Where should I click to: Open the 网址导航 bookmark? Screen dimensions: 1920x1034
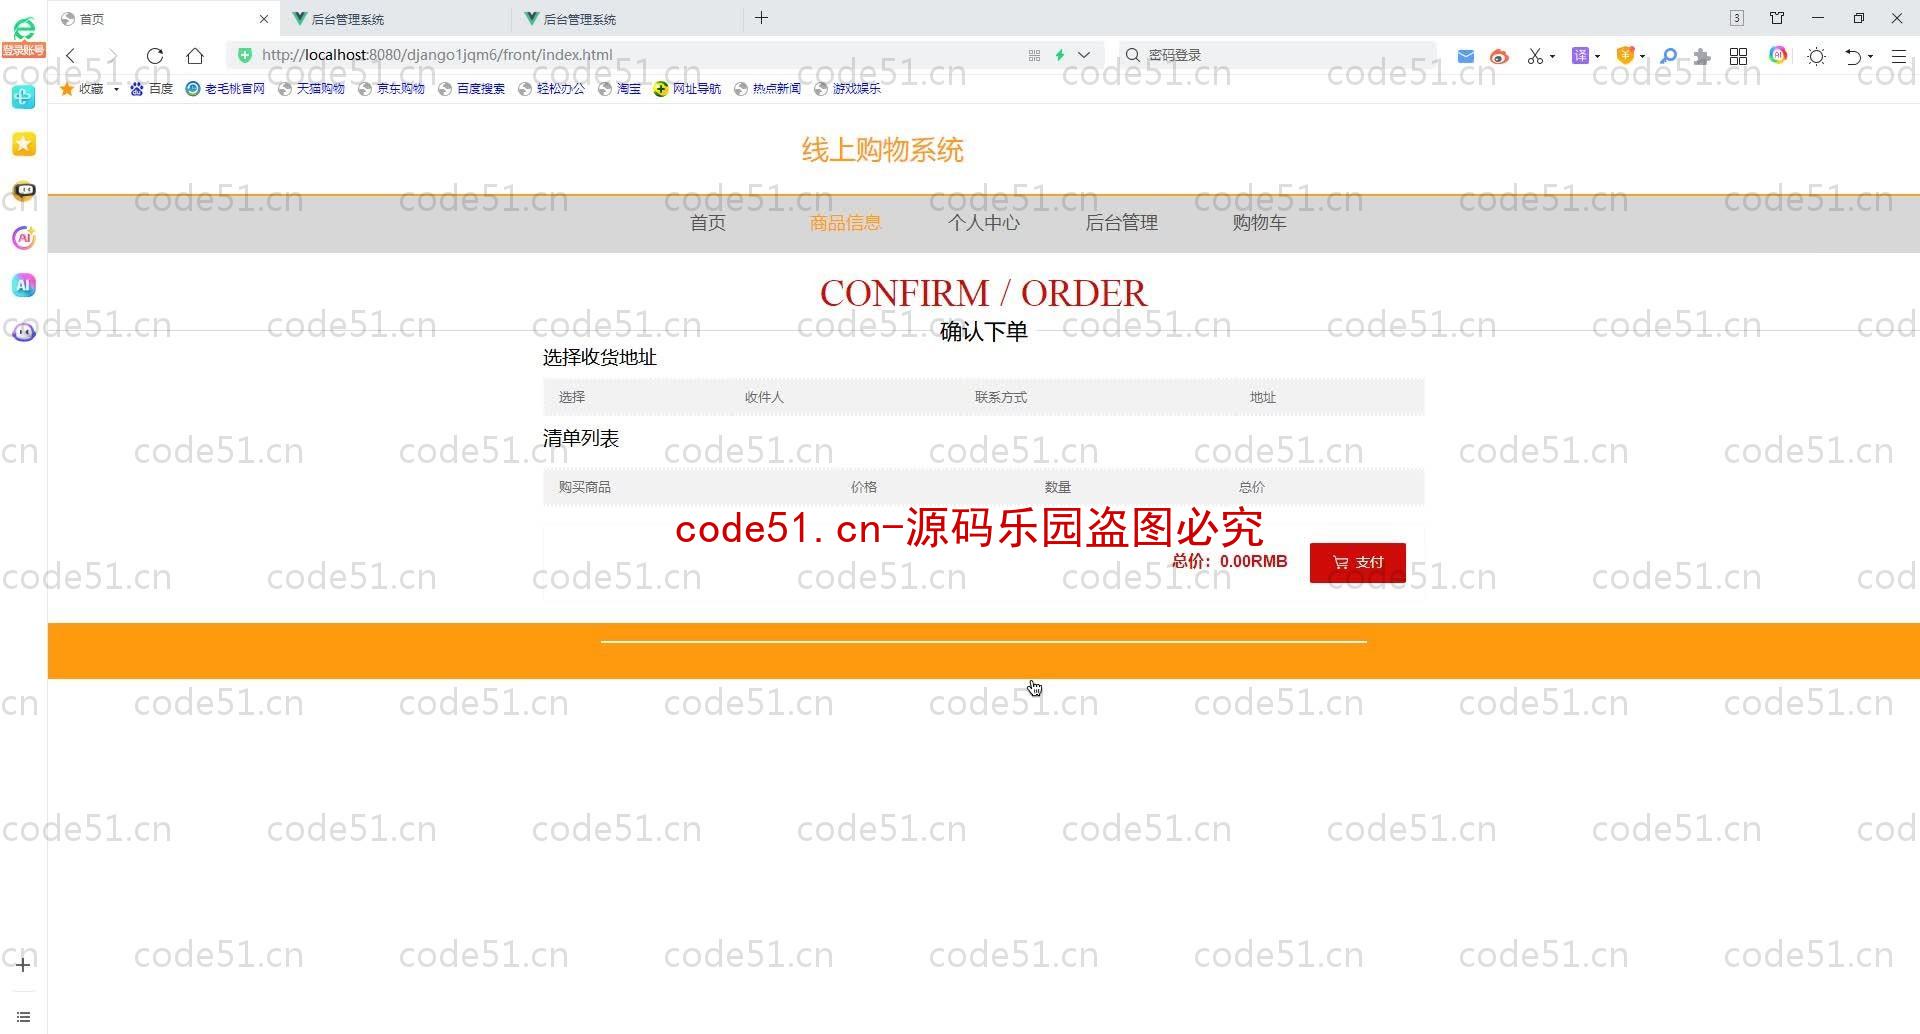(687, 89)
